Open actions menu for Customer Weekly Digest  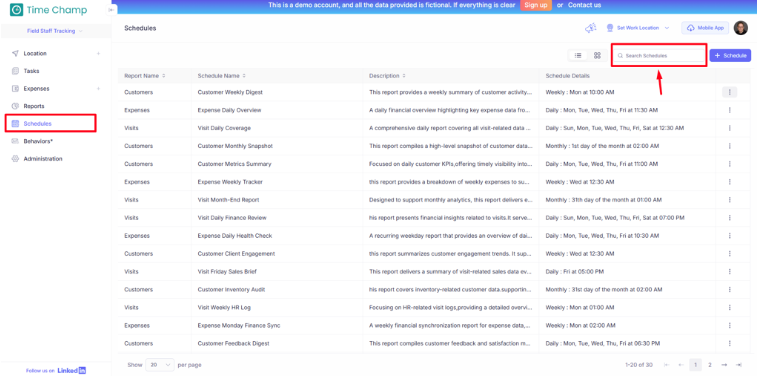tap(729, 92)
